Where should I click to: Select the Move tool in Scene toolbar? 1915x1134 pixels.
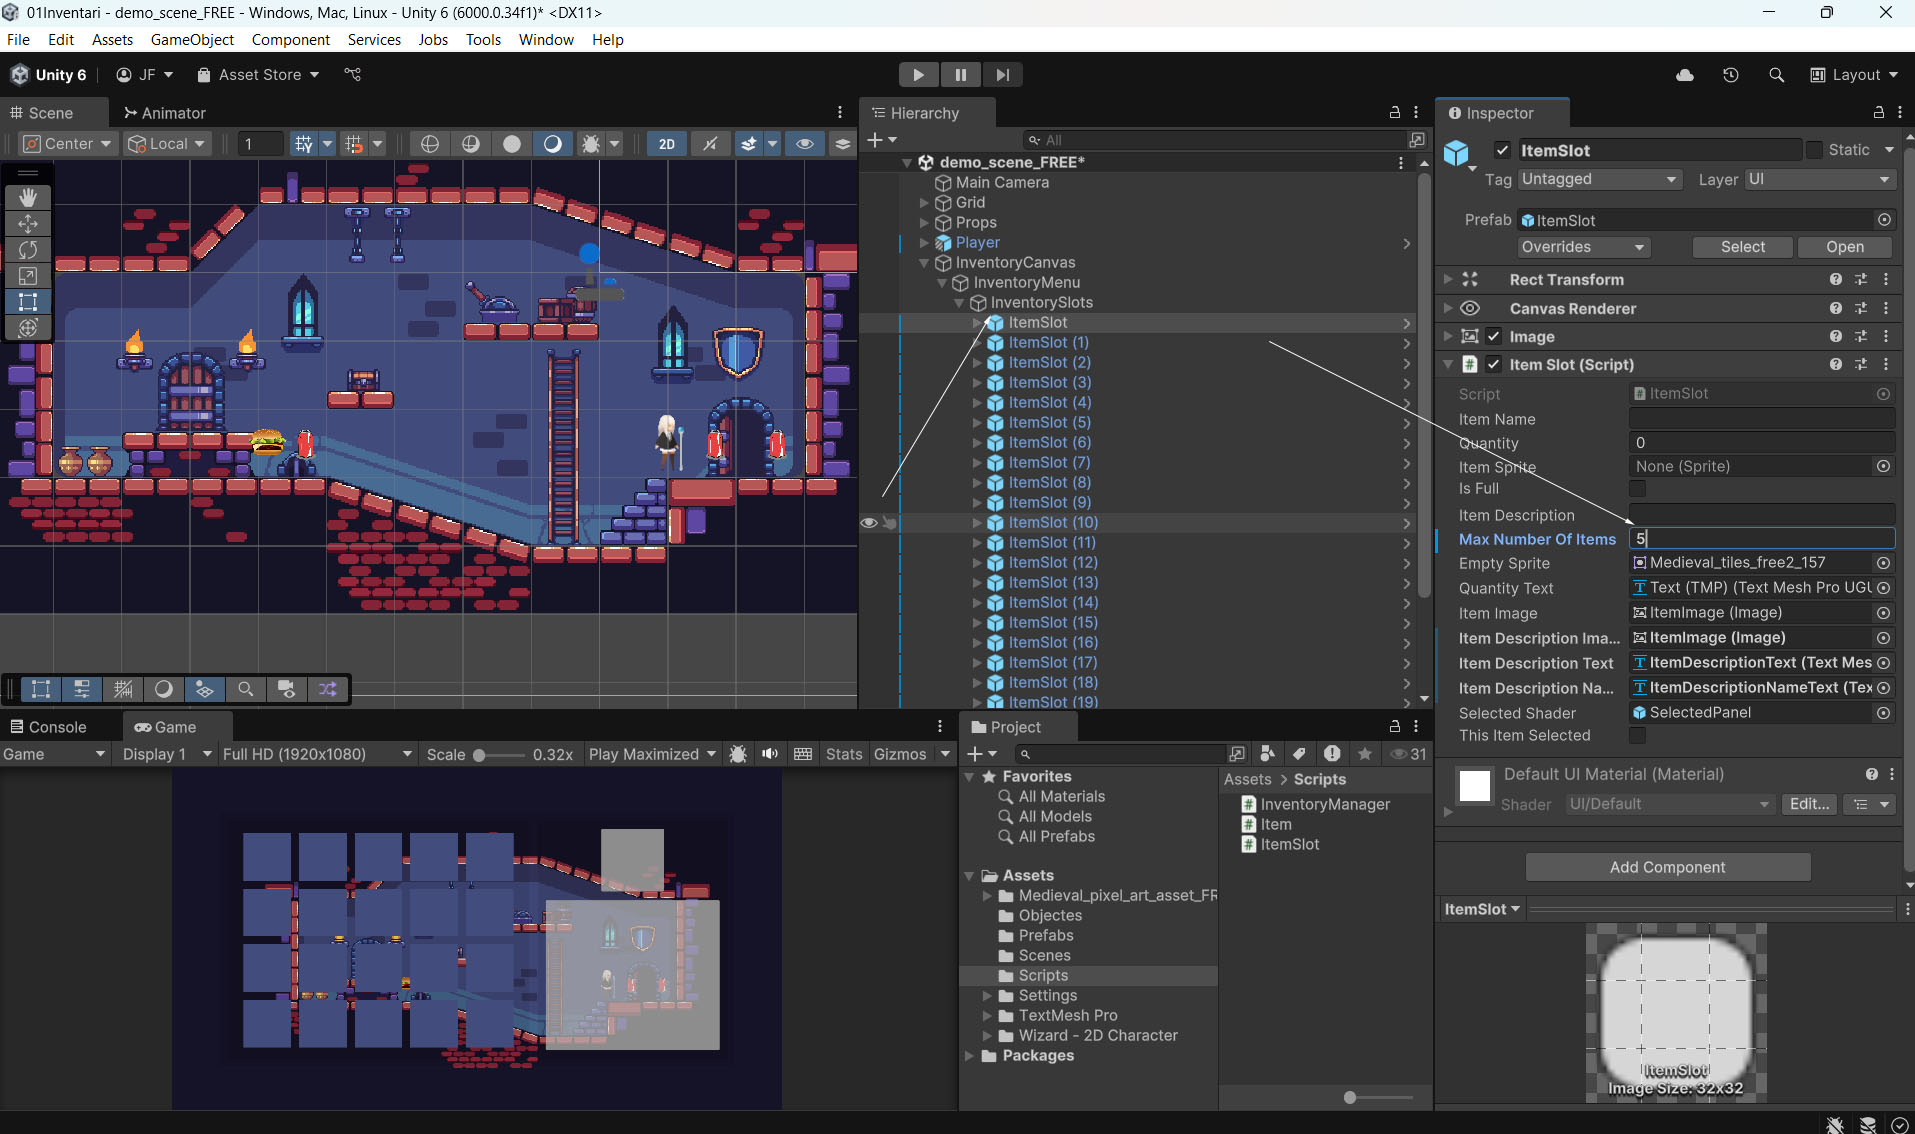[28, 224]
